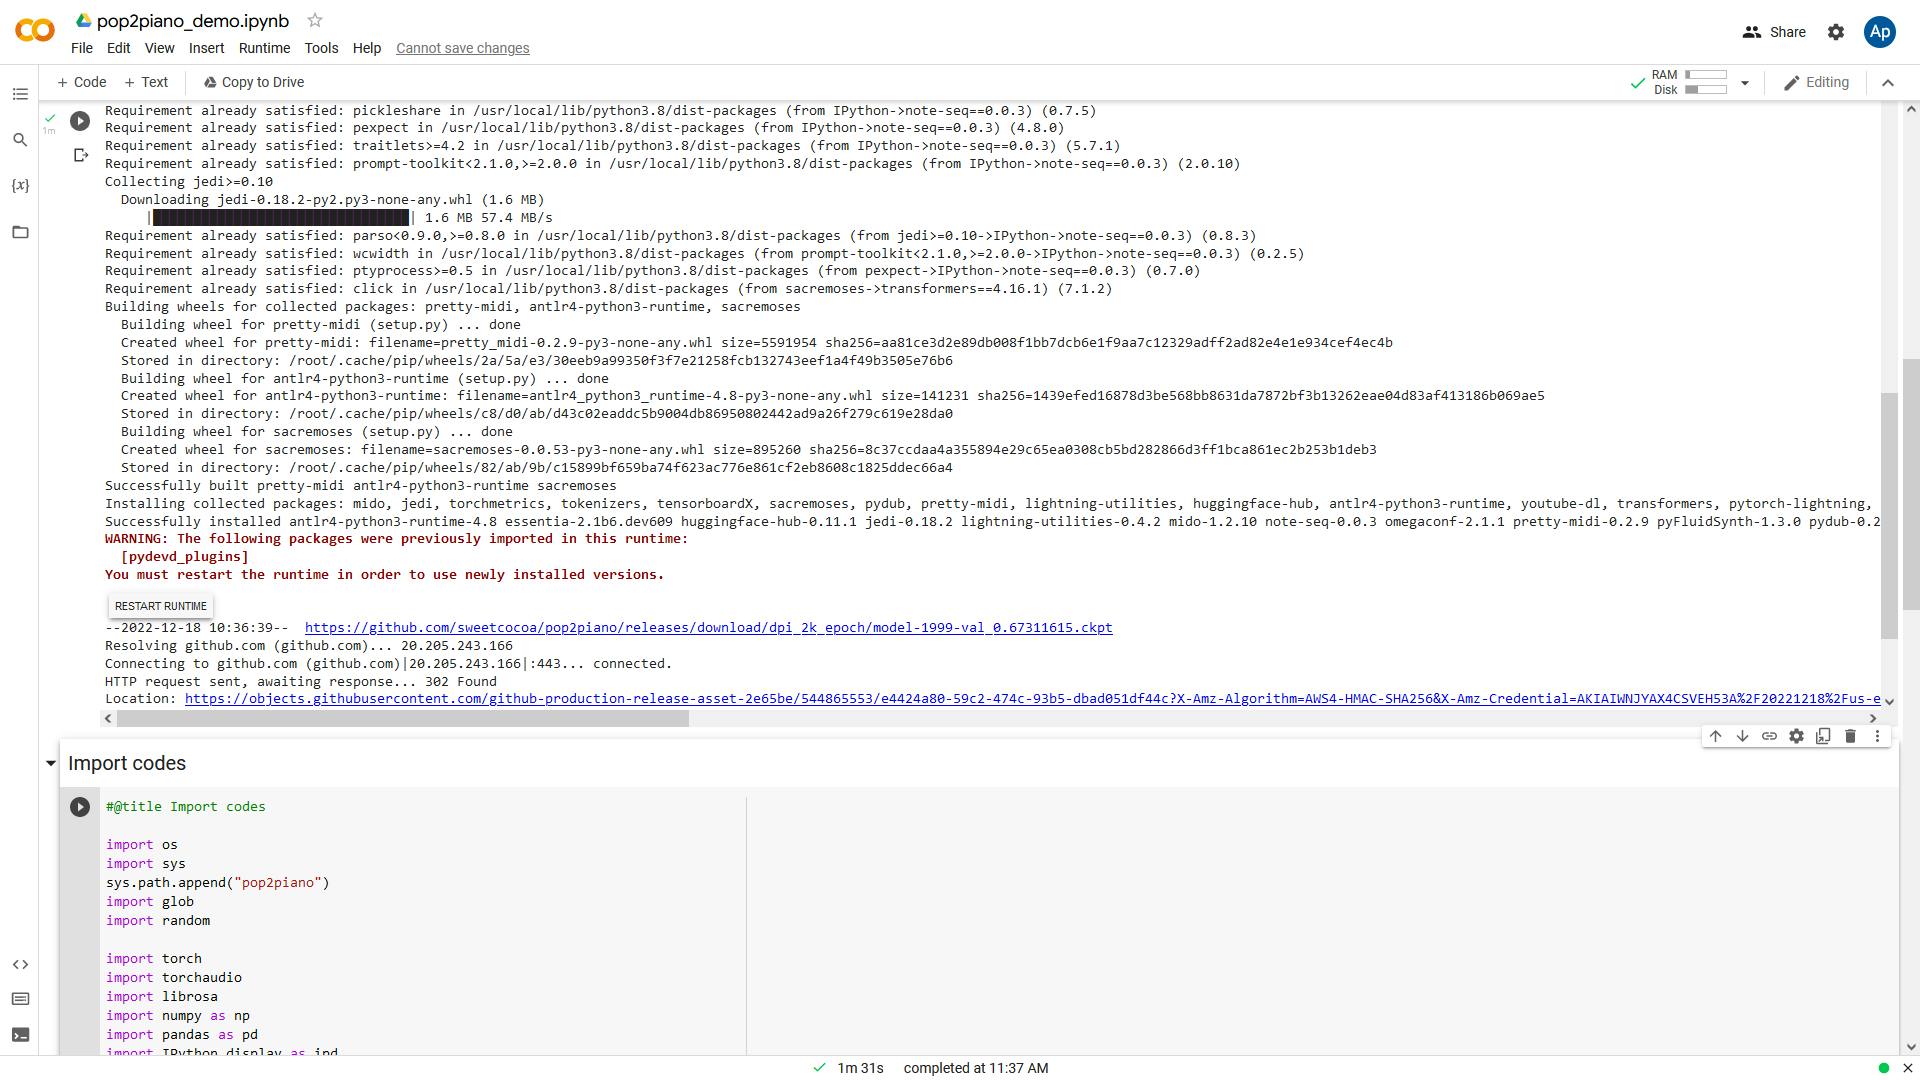Viewport: 1920px width, 1080px height.
Task: Collapse the Import codes section
Action: (x=51, y=764)
